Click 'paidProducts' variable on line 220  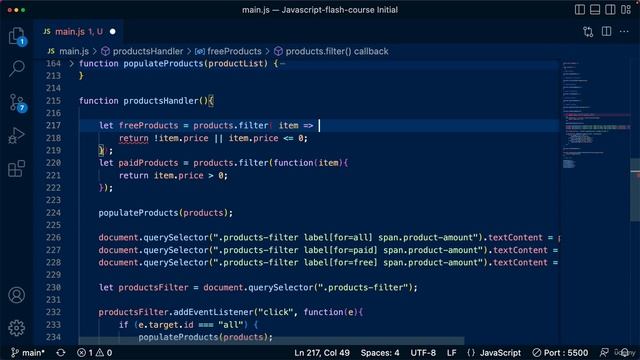[149, 163]
